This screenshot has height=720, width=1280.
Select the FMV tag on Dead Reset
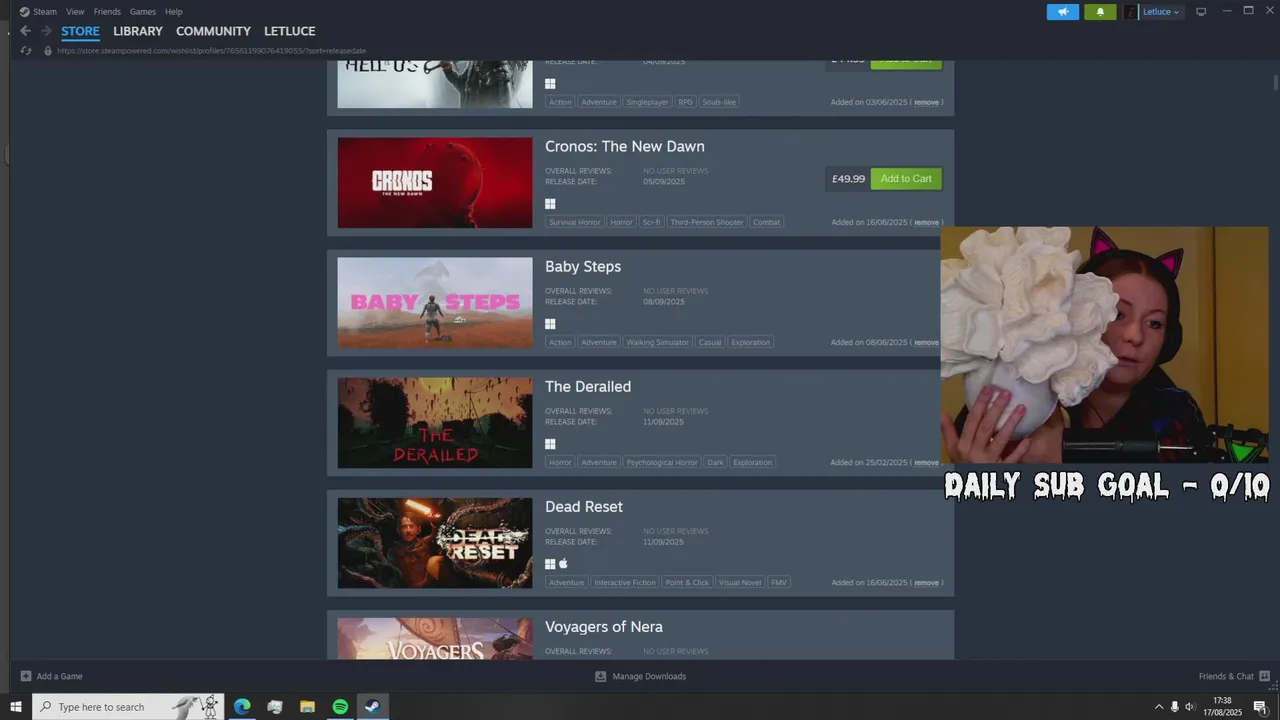click(779, 582)
